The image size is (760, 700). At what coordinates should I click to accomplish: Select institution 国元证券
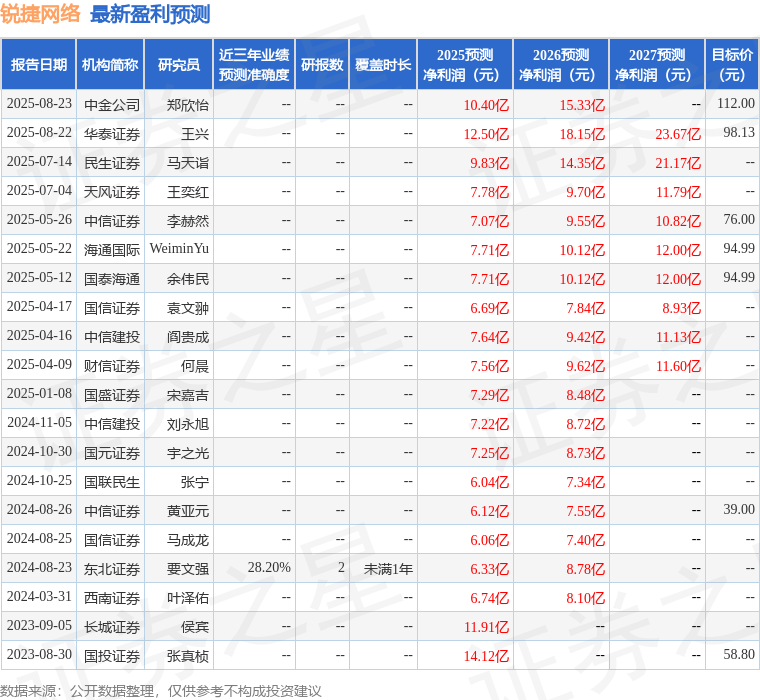coord(112,454)
